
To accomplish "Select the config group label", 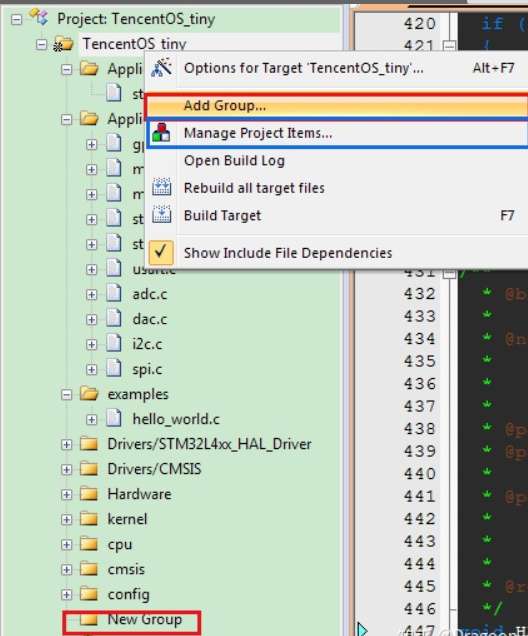I will (129, 595).
